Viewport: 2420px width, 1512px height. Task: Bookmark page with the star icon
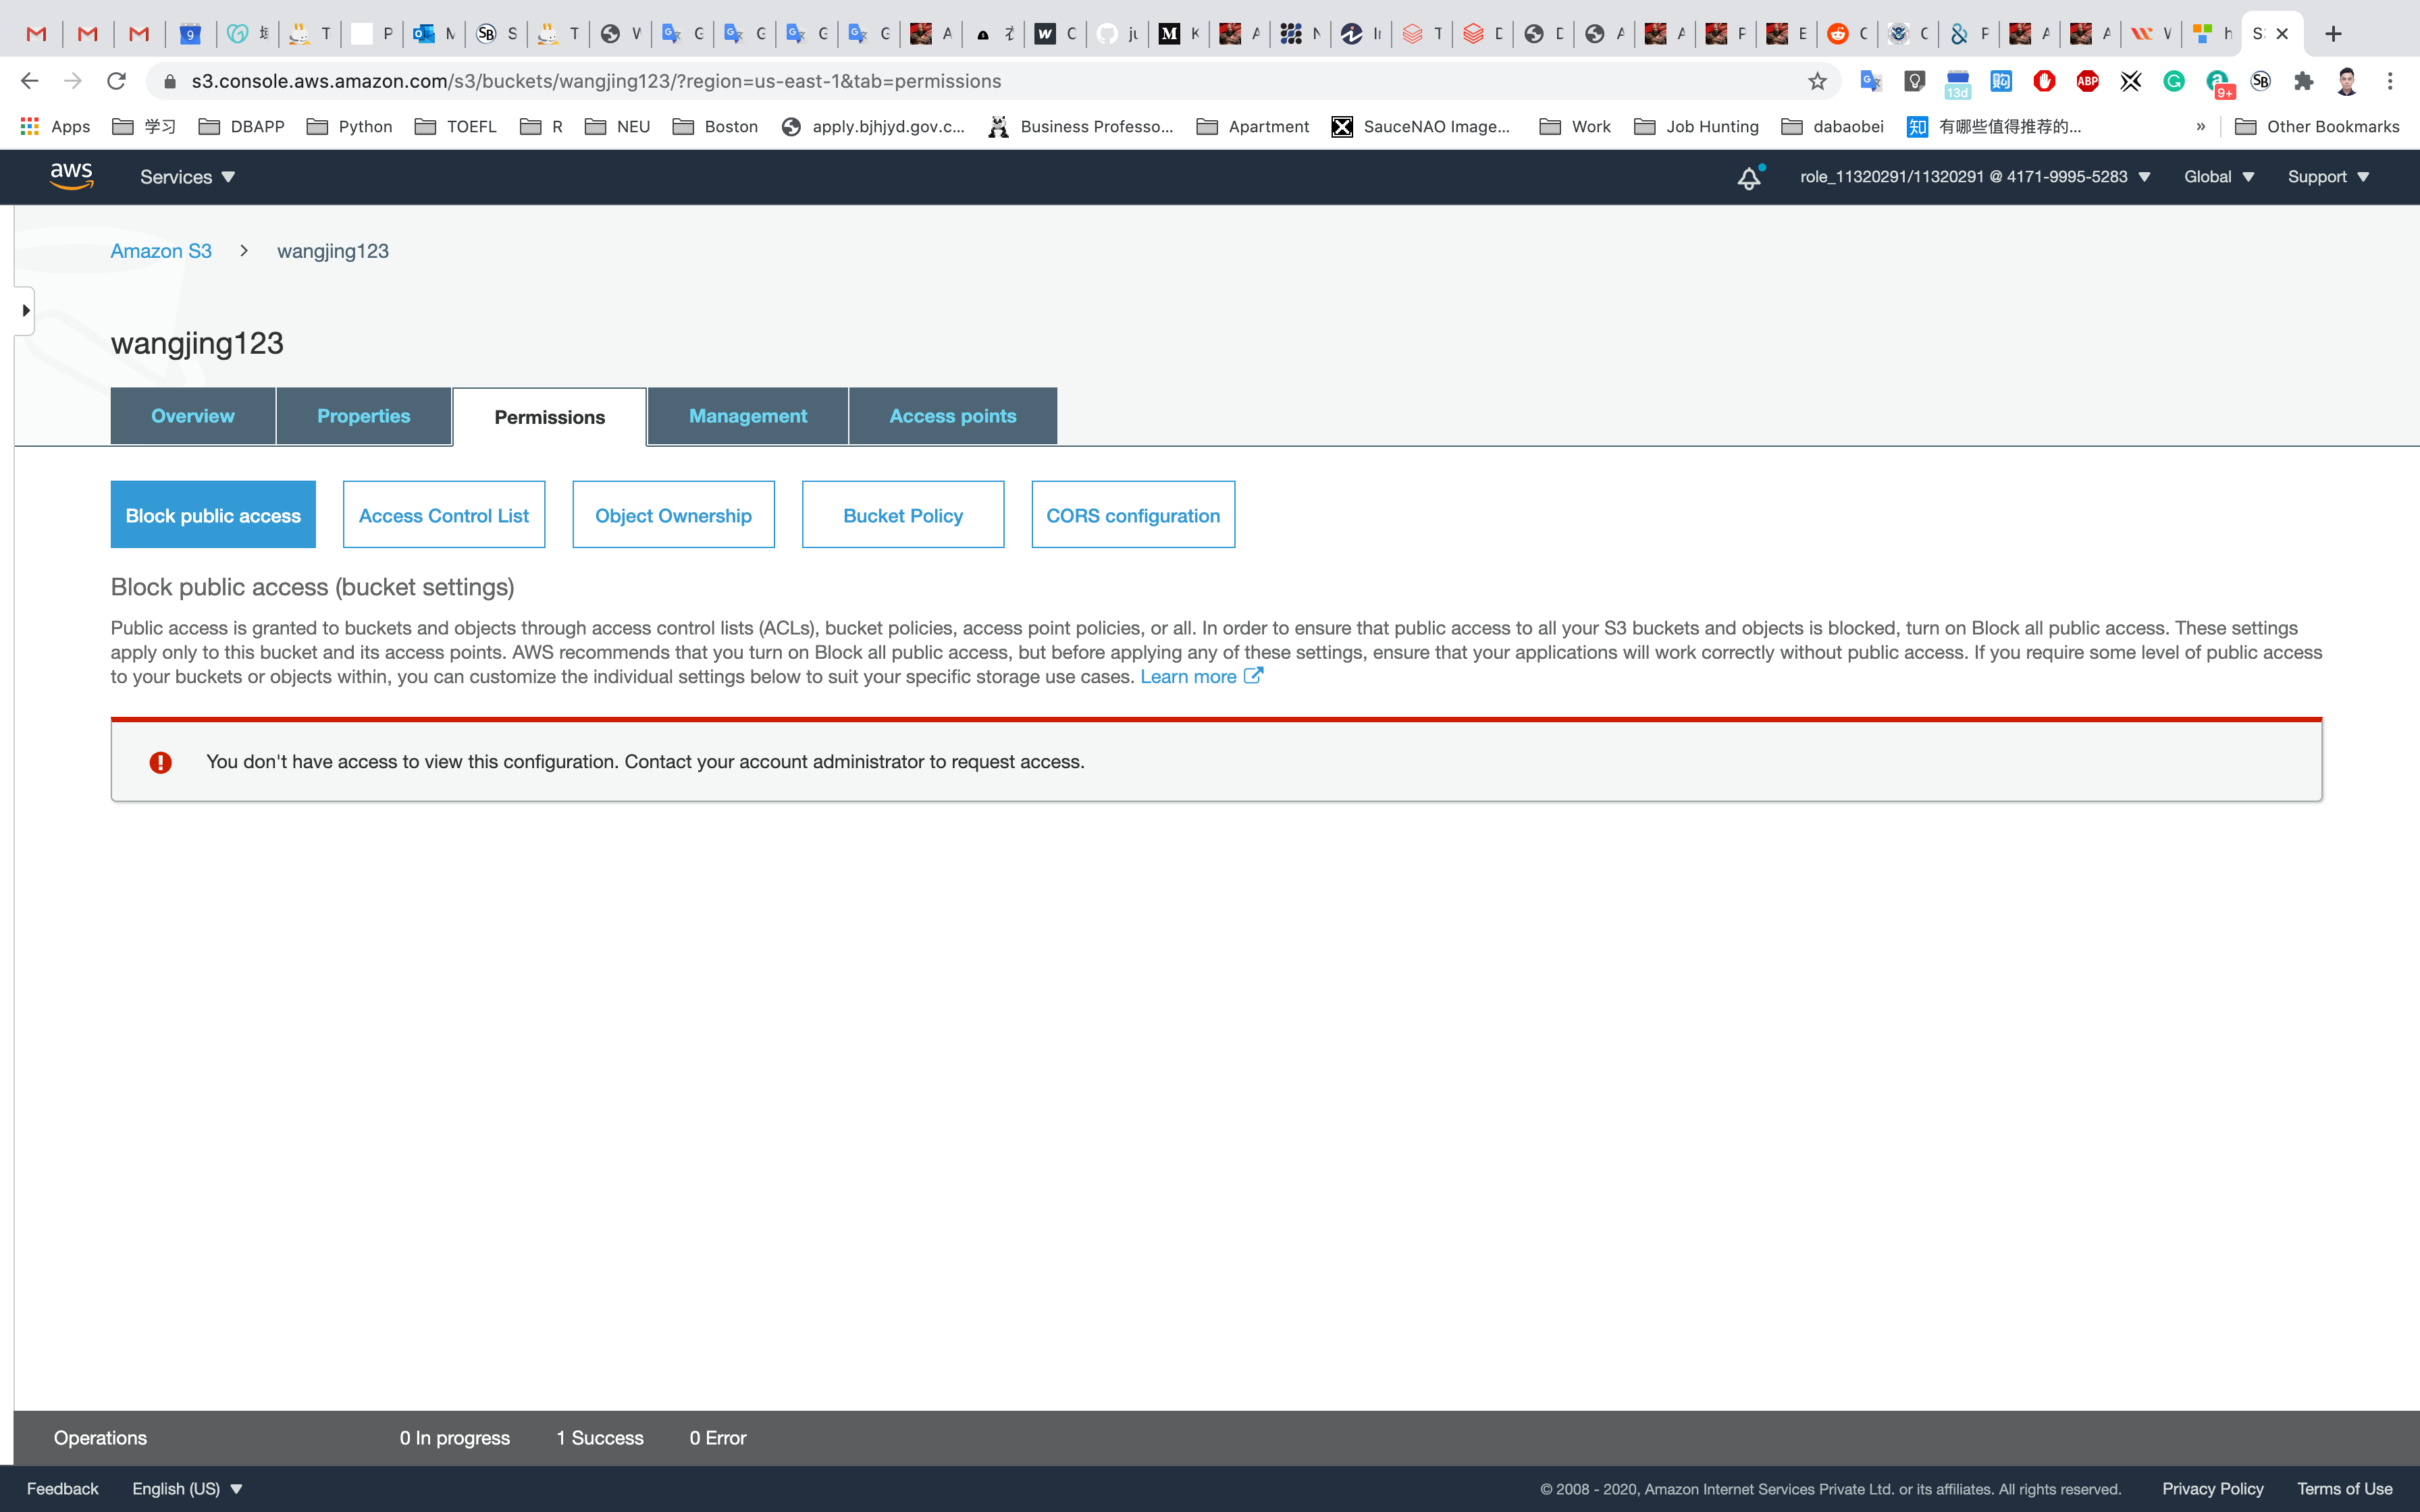pos(1817,81)
